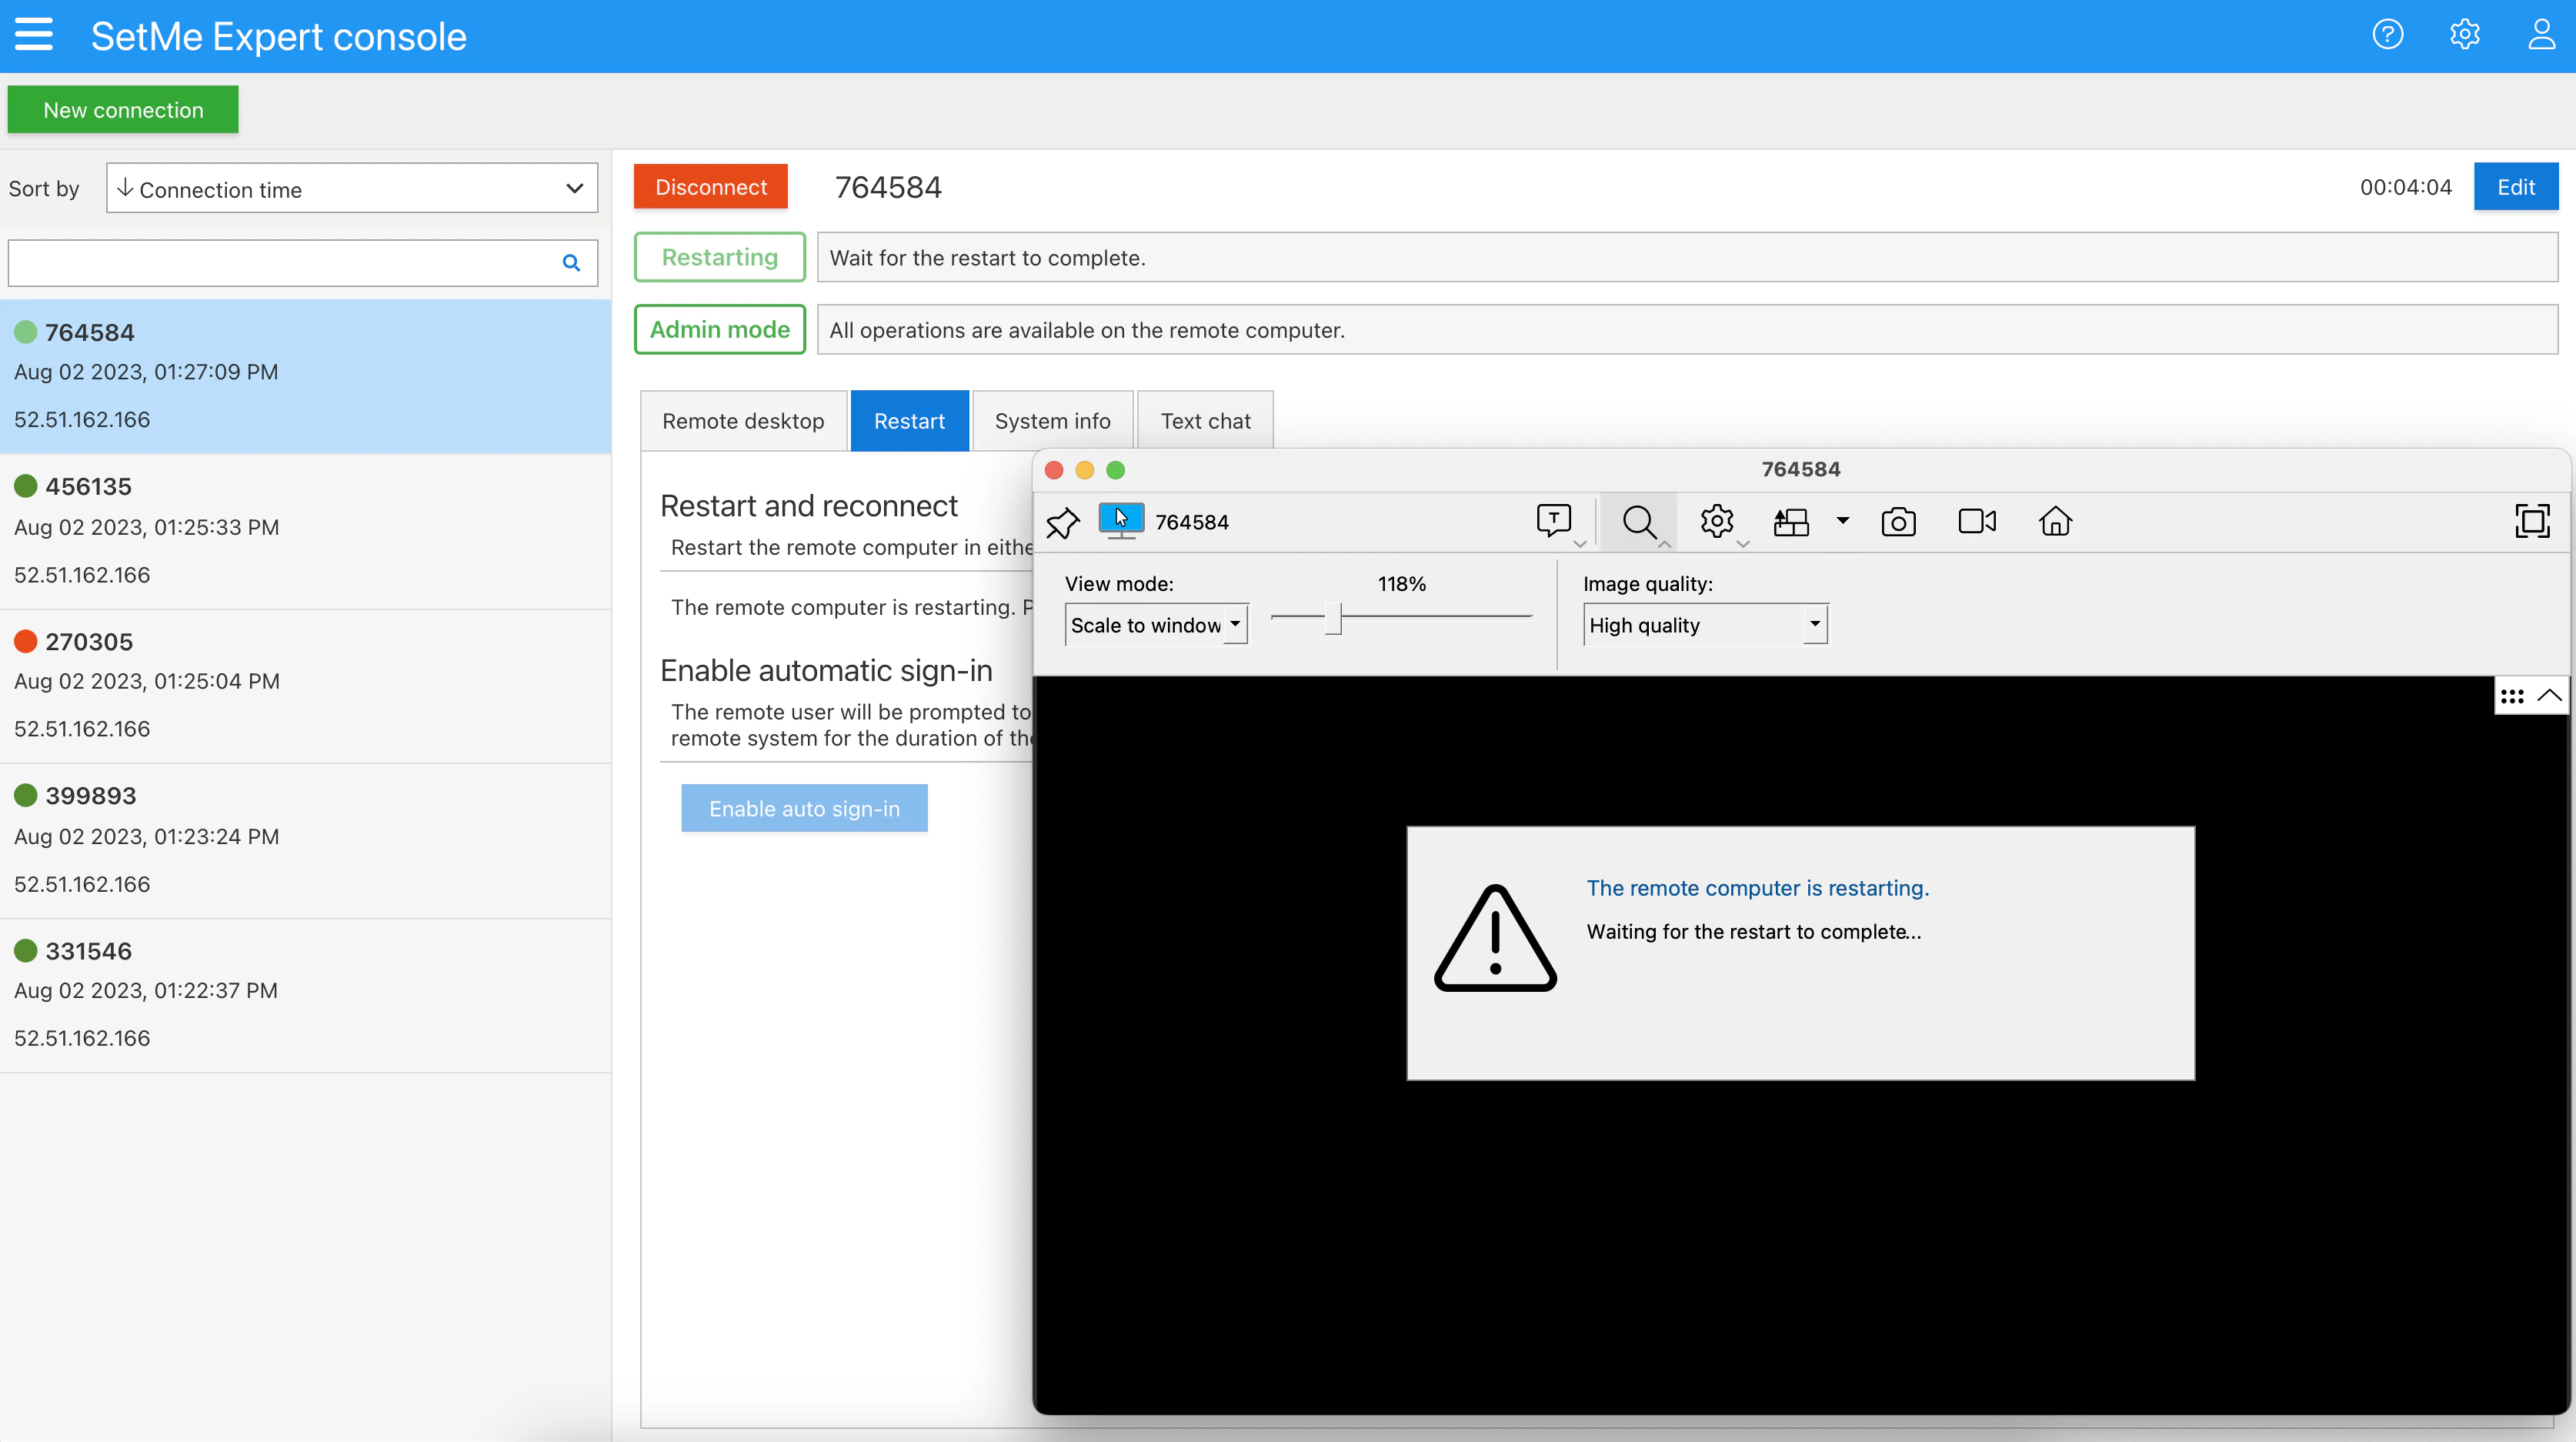Select the magnifier zoom tool
Screen dimensions: 2576x1442
[x=1640, y=521]
